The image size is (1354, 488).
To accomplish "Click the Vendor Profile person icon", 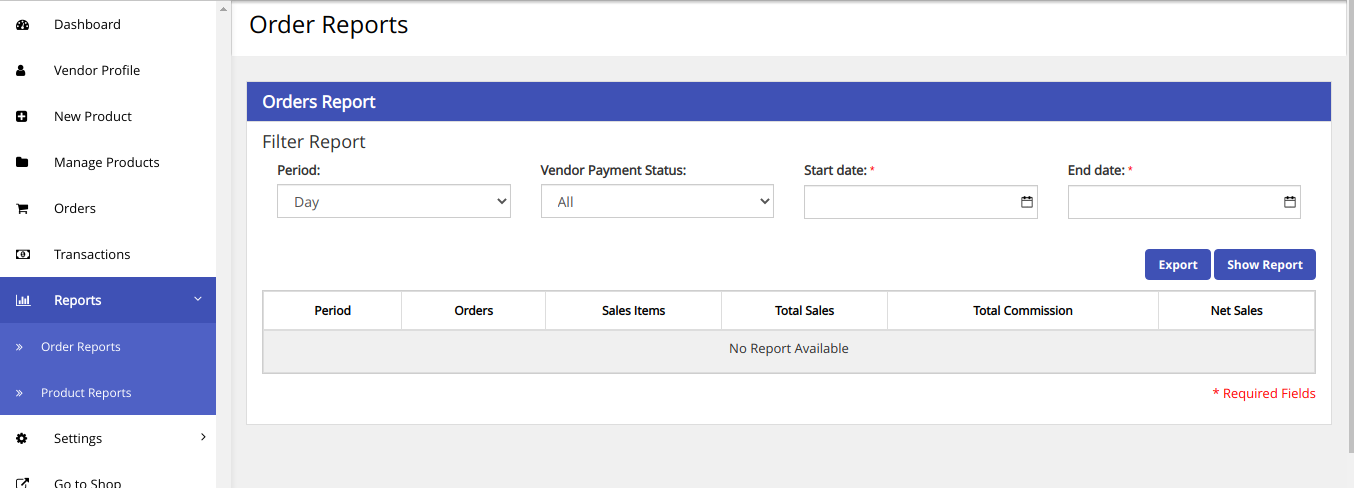I will coord(22,71).
